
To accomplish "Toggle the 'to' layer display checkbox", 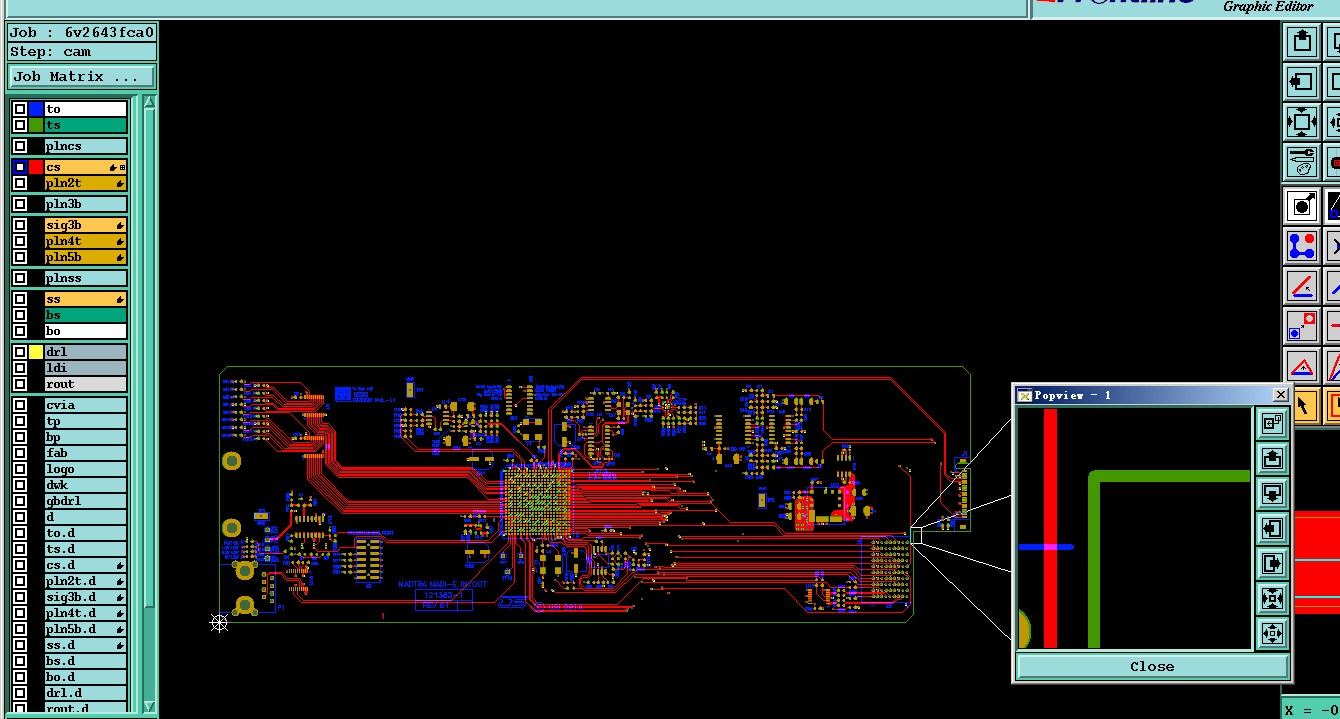I will pyautogui.click(x=20, y=109).
